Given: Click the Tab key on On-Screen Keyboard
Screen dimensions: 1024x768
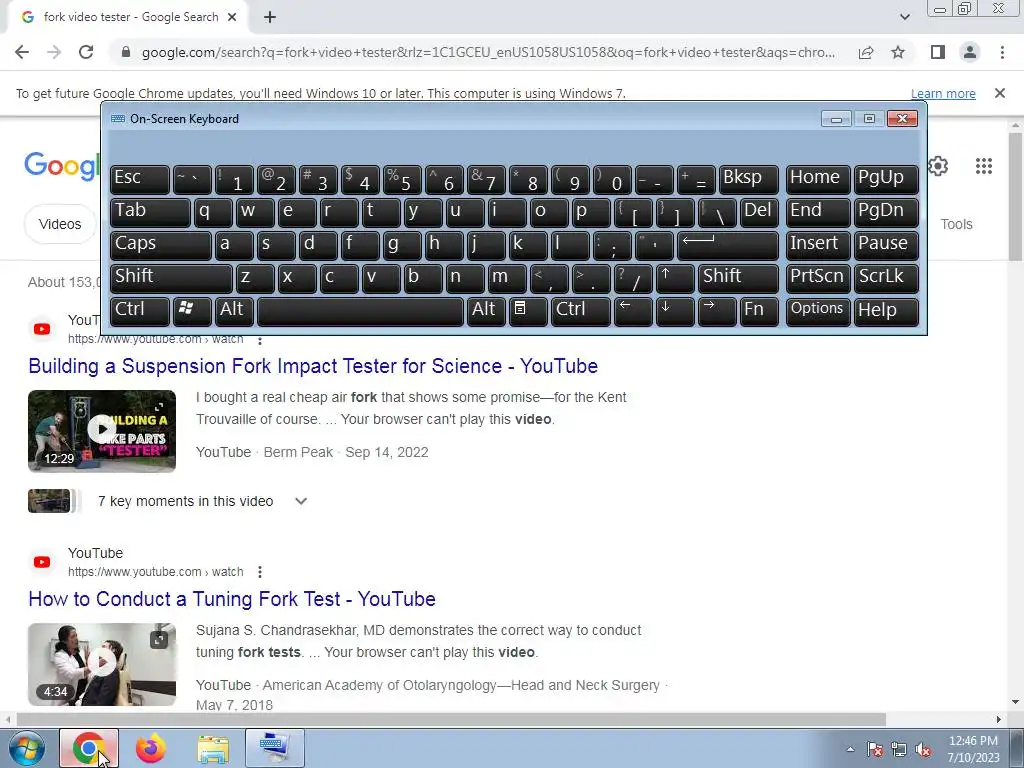Looking at the screenshot, I should (150, 212).
